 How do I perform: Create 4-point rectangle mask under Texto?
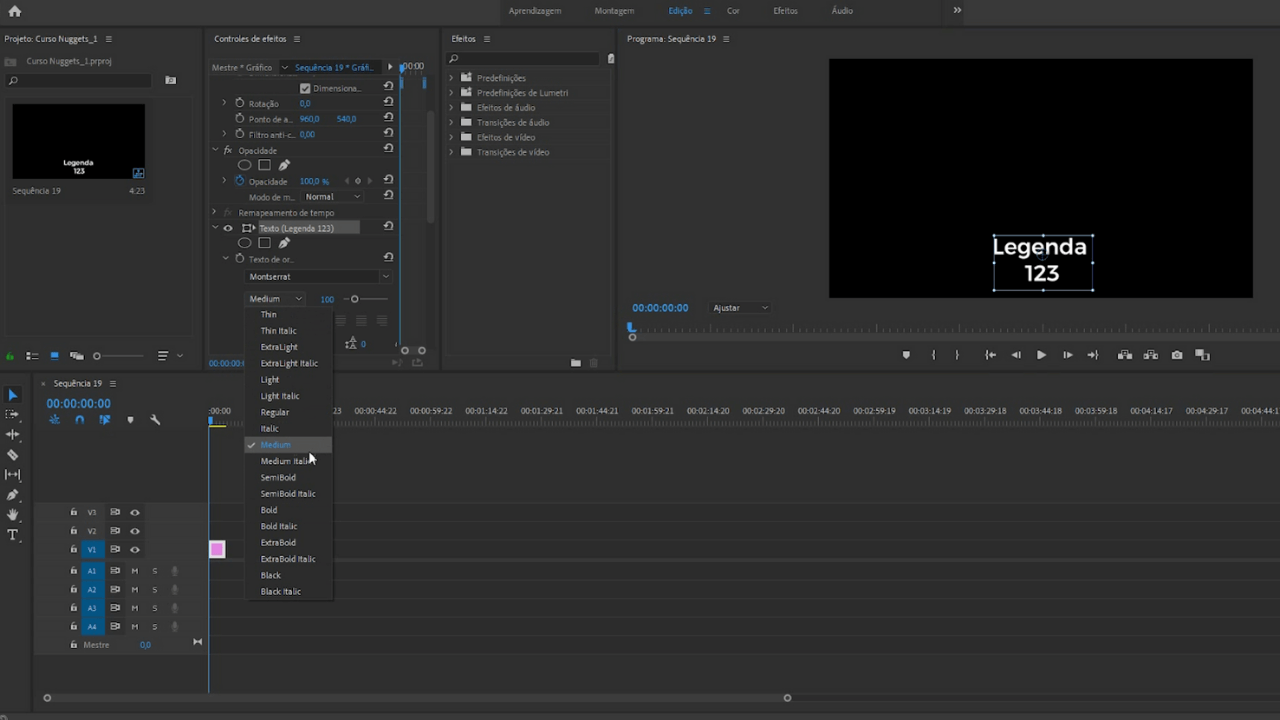click(264, 243)
